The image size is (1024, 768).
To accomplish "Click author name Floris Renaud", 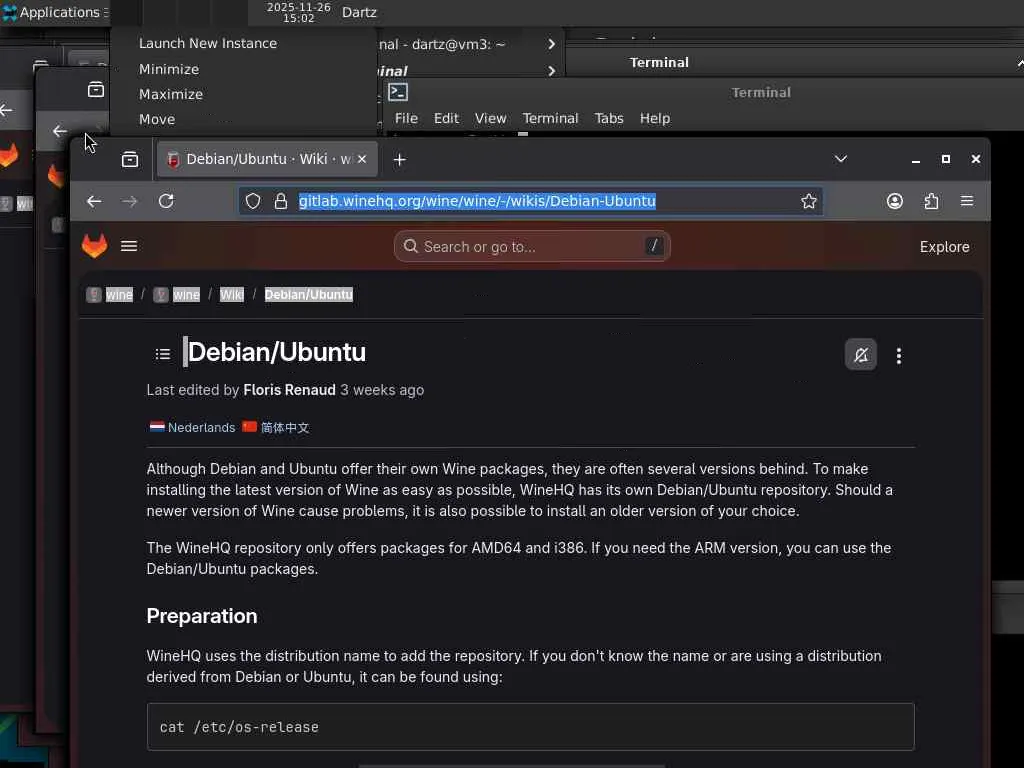I will [289, 390].
